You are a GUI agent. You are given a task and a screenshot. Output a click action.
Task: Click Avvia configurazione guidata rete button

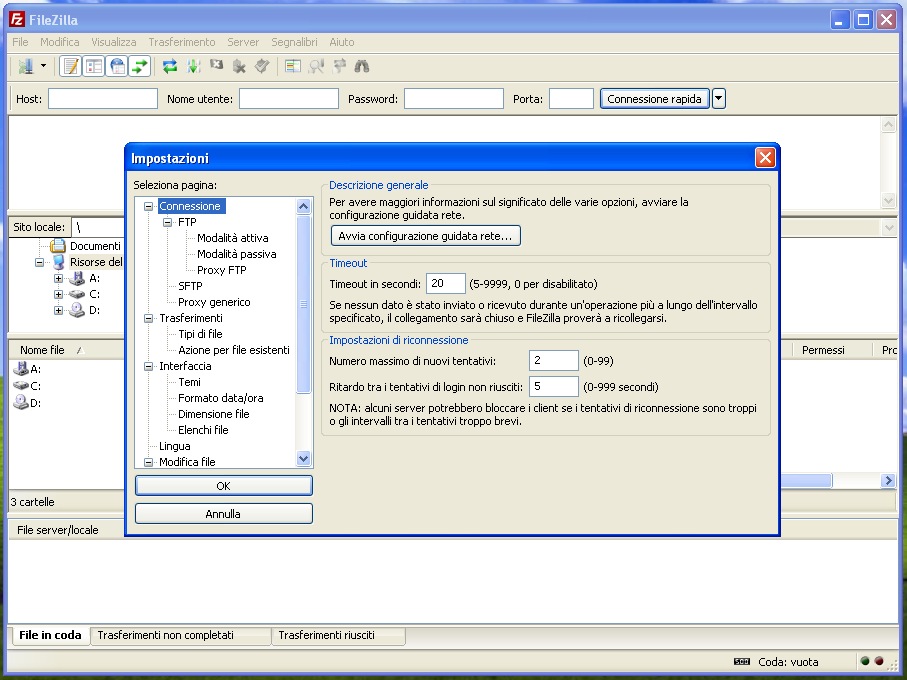(425, 236)
